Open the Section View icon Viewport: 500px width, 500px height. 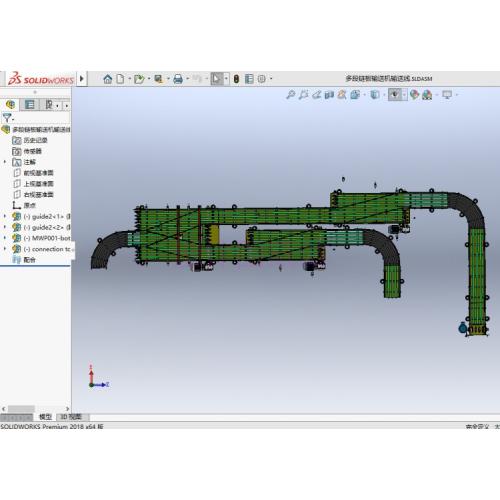tap(329, 95)
